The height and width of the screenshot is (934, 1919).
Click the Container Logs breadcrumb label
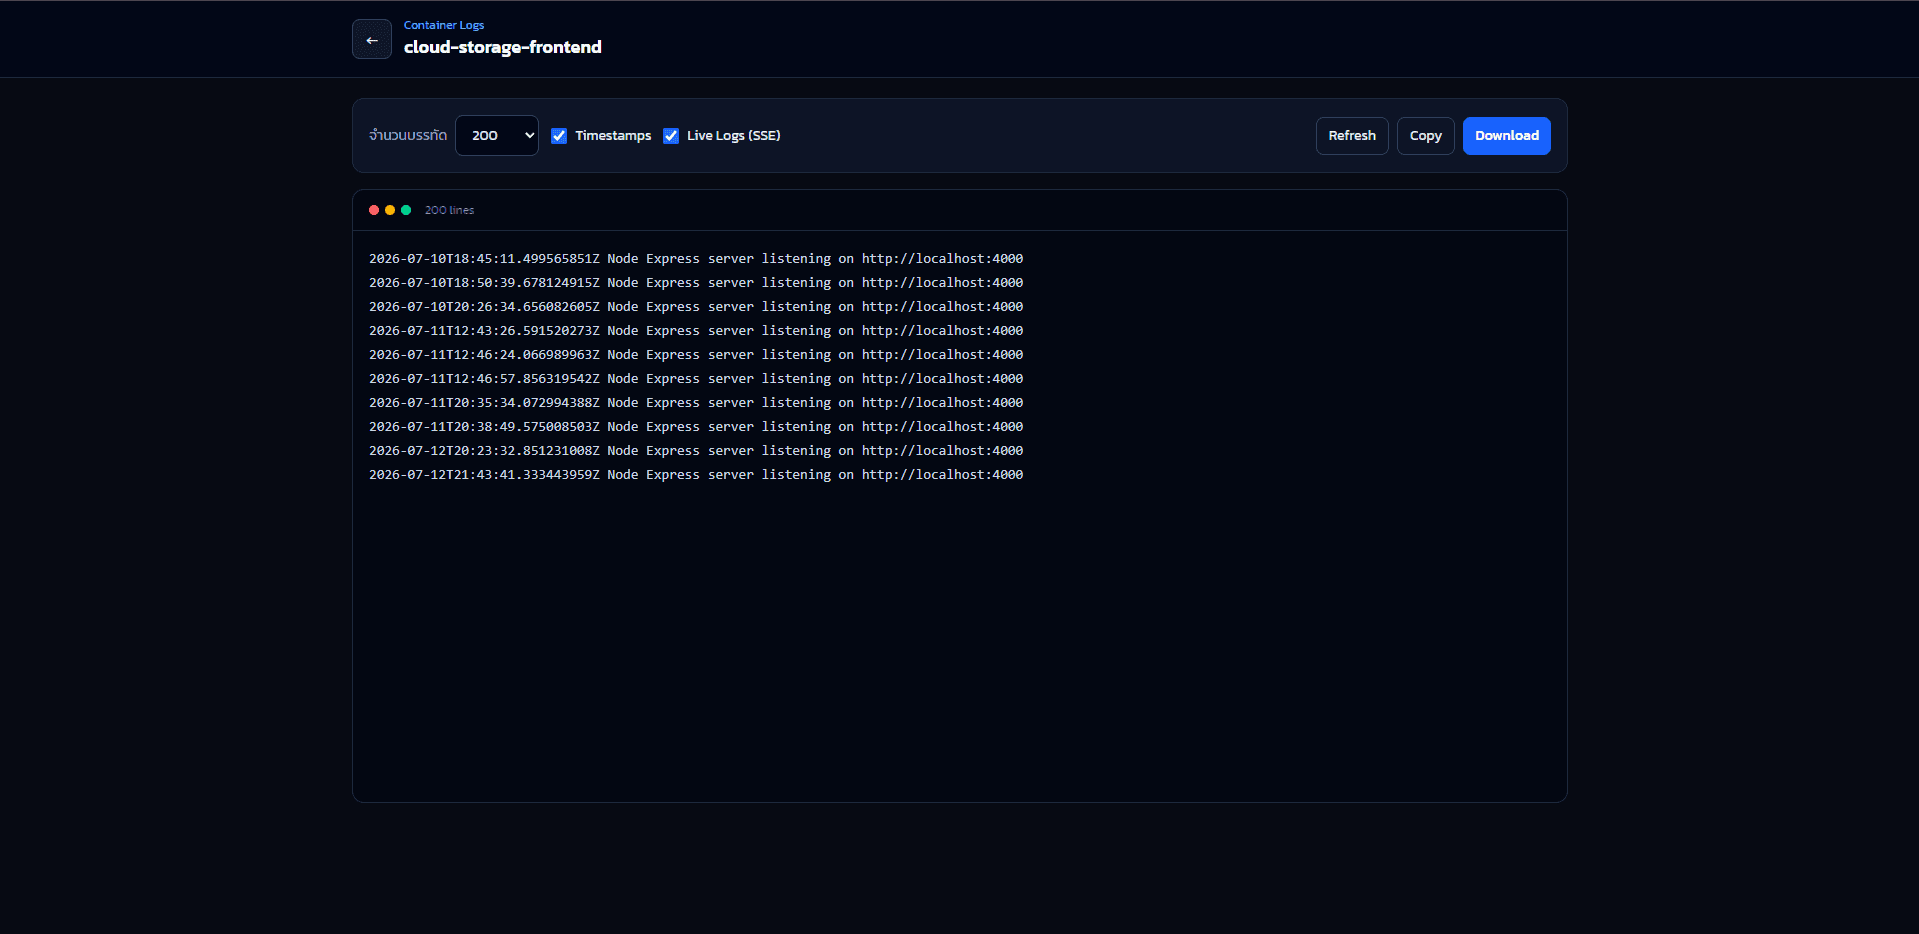tap(444, 25)
